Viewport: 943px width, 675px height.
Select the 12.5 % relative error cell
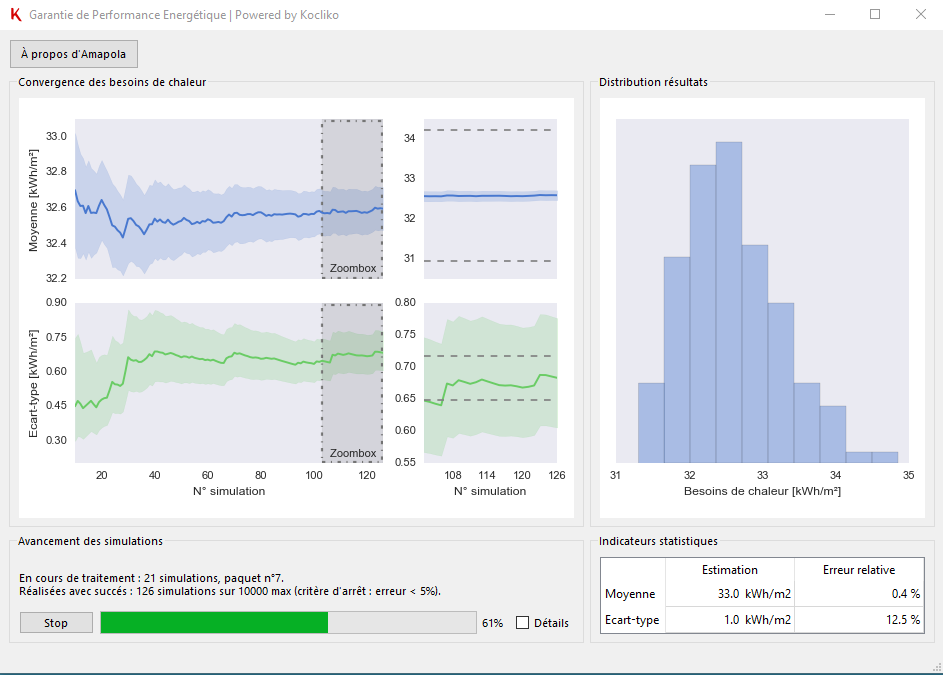[x=859, y=620]
